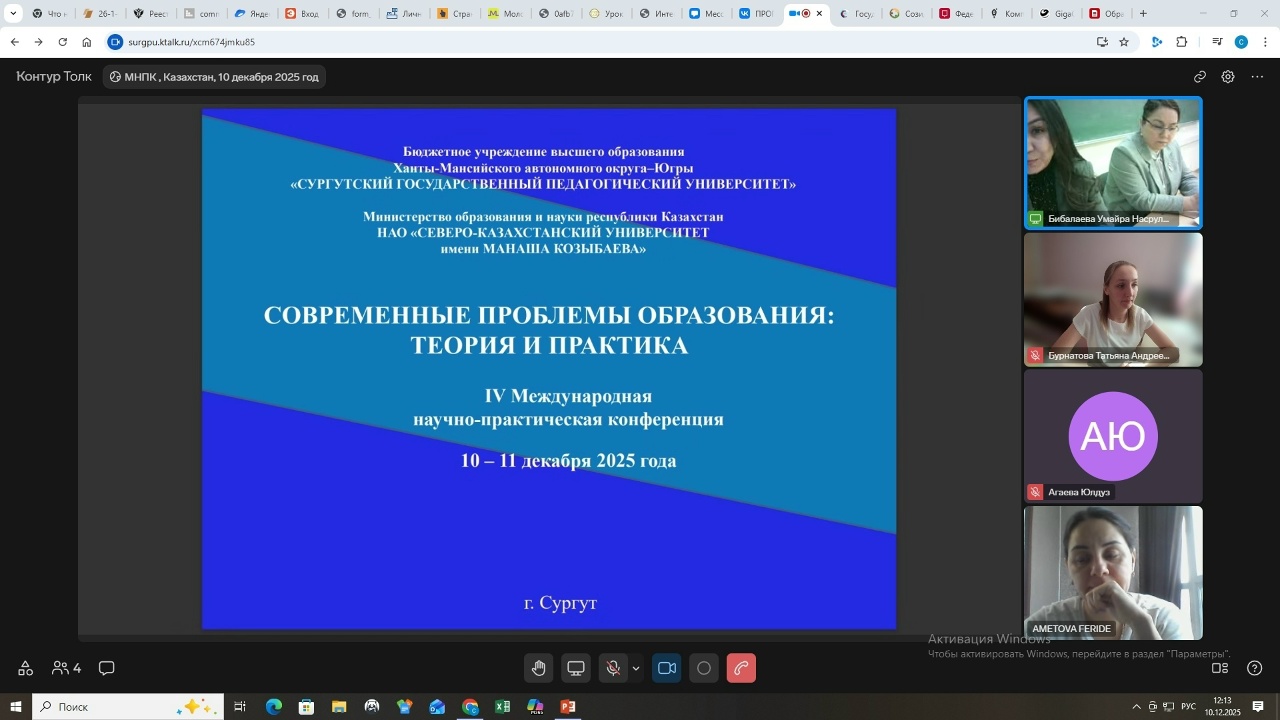This screenshot has height=720, width=1280.
Task: Open the Chrome three-dot menu
Action: click(x=1266, y=42)
